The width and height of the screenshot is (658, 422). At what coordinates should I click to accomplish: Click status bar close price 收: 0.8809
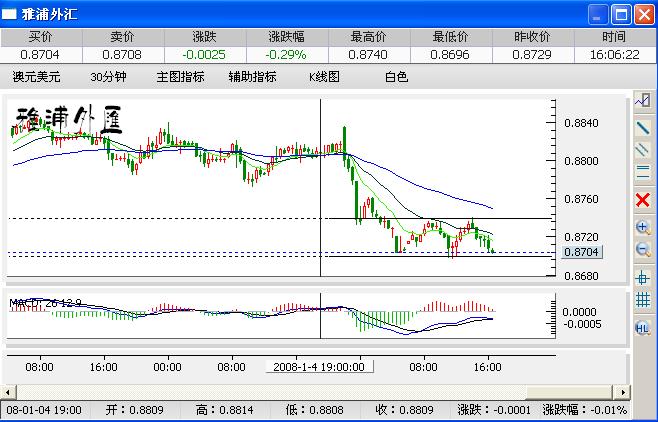tap(404, 410)
